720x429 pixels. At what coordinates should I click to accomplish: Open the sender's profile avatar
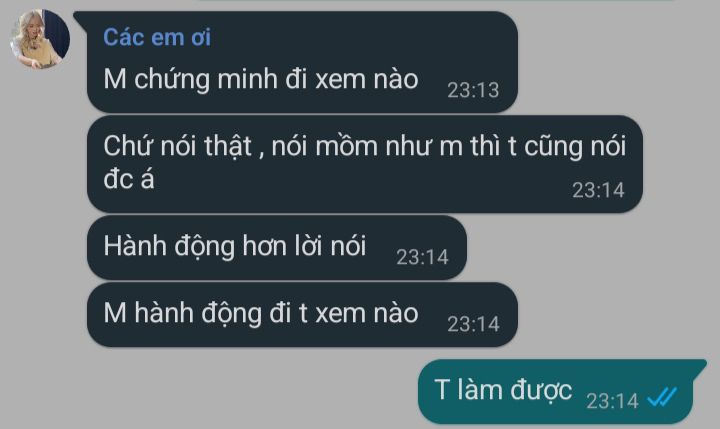(40, 39)
